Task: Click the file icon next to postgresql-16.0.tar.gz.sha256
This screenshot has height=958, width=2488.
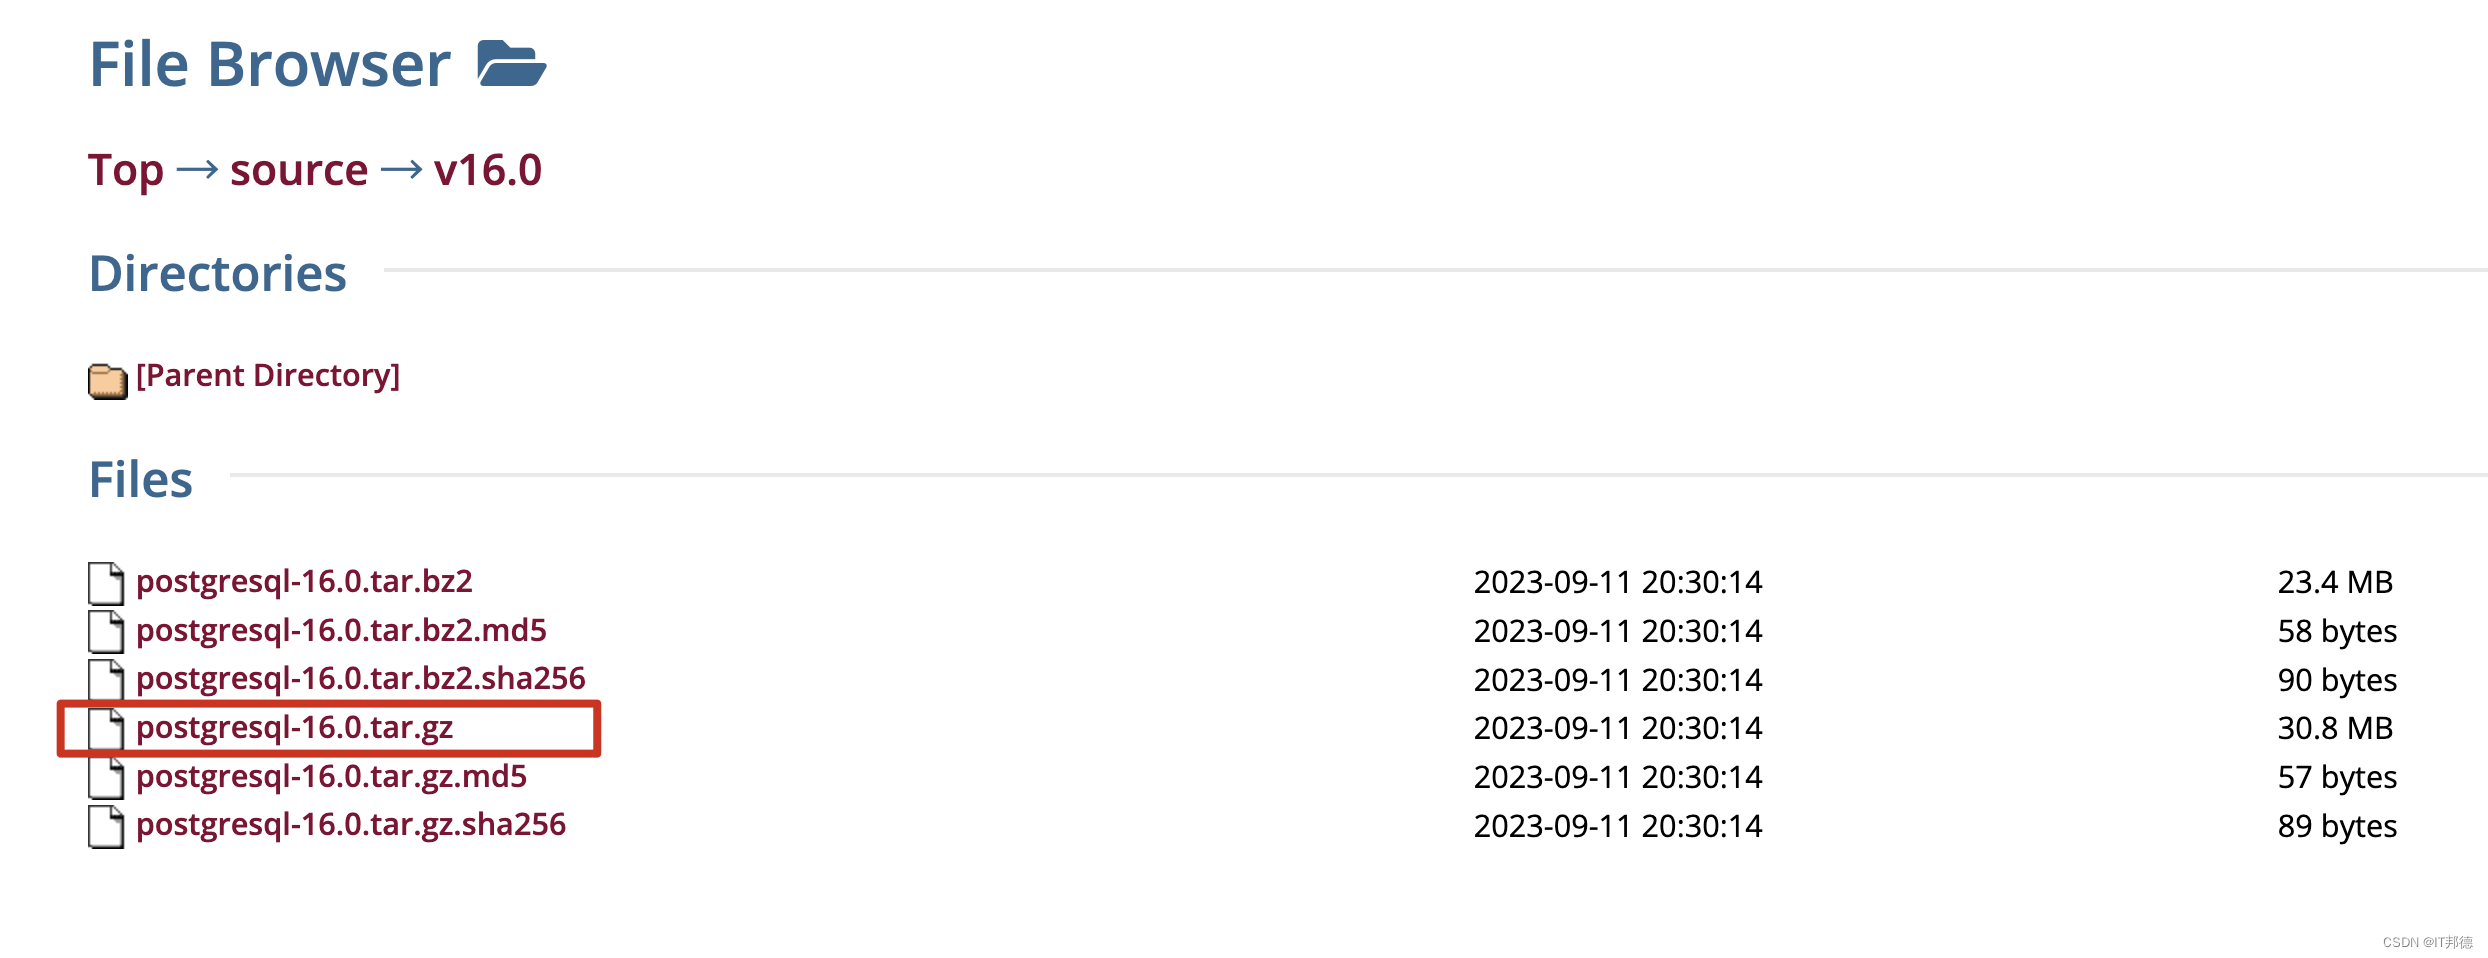Action: 104,826
